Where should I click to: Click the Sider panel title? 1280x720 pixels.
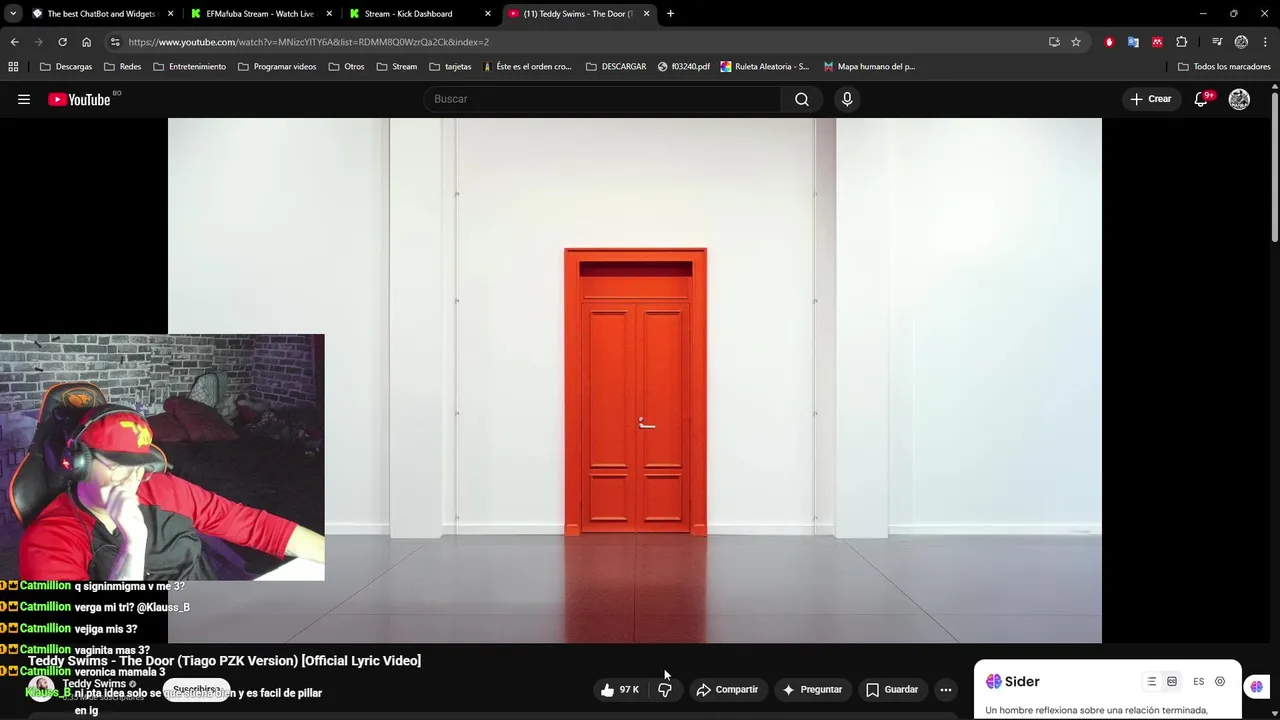[1022, 682]
